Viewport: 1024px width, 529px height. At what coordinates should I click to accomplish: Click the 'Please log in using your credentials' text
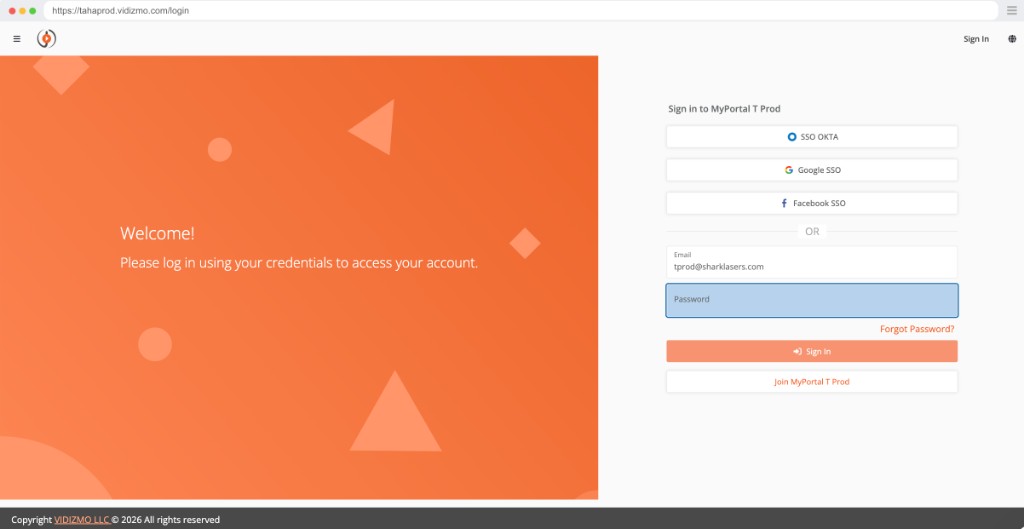click(299, 263)
